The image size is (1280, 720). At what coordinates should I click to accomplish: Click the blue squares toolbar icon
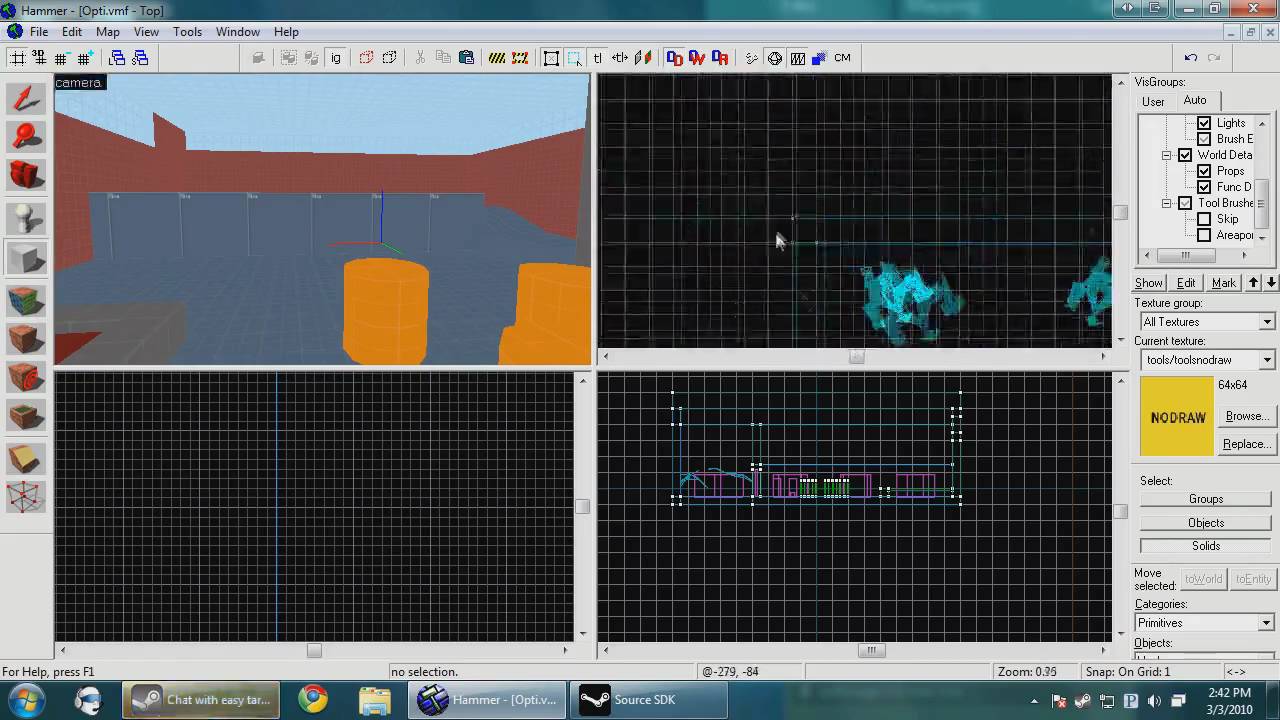[x=819, y=58]
